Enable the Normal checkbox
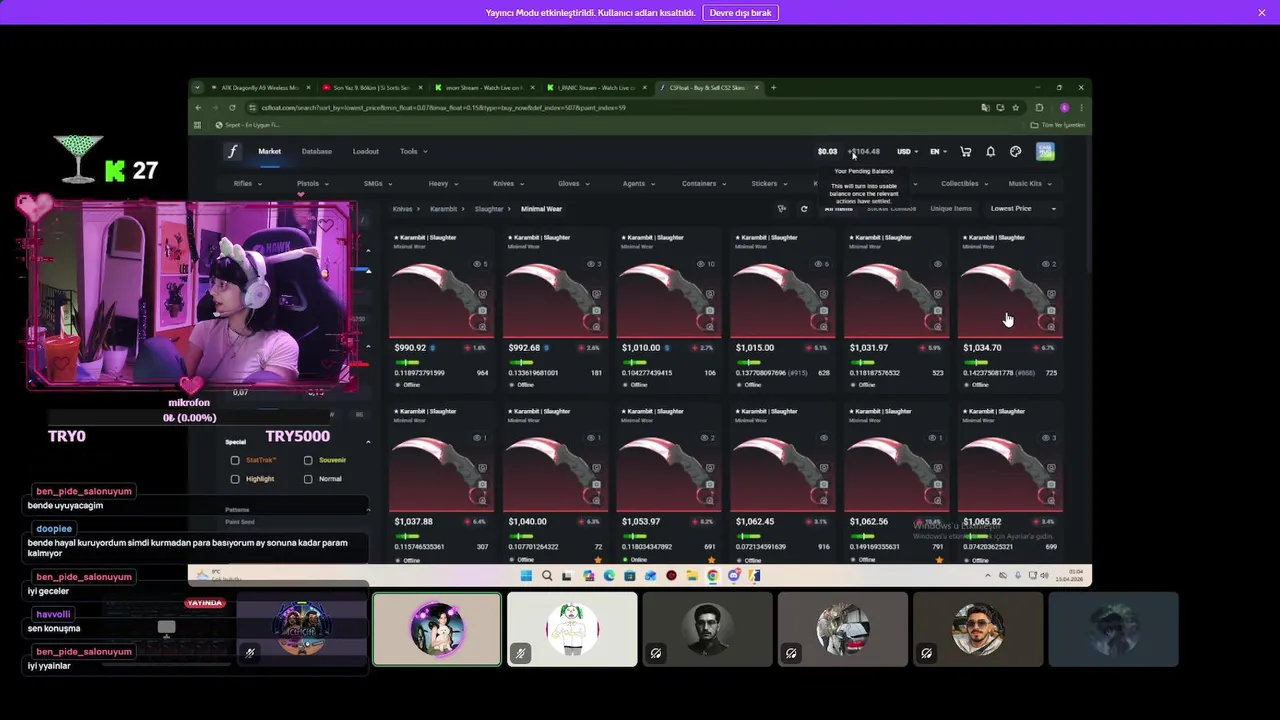Viewport: 1280px width, 720px height. click(308, 479)
